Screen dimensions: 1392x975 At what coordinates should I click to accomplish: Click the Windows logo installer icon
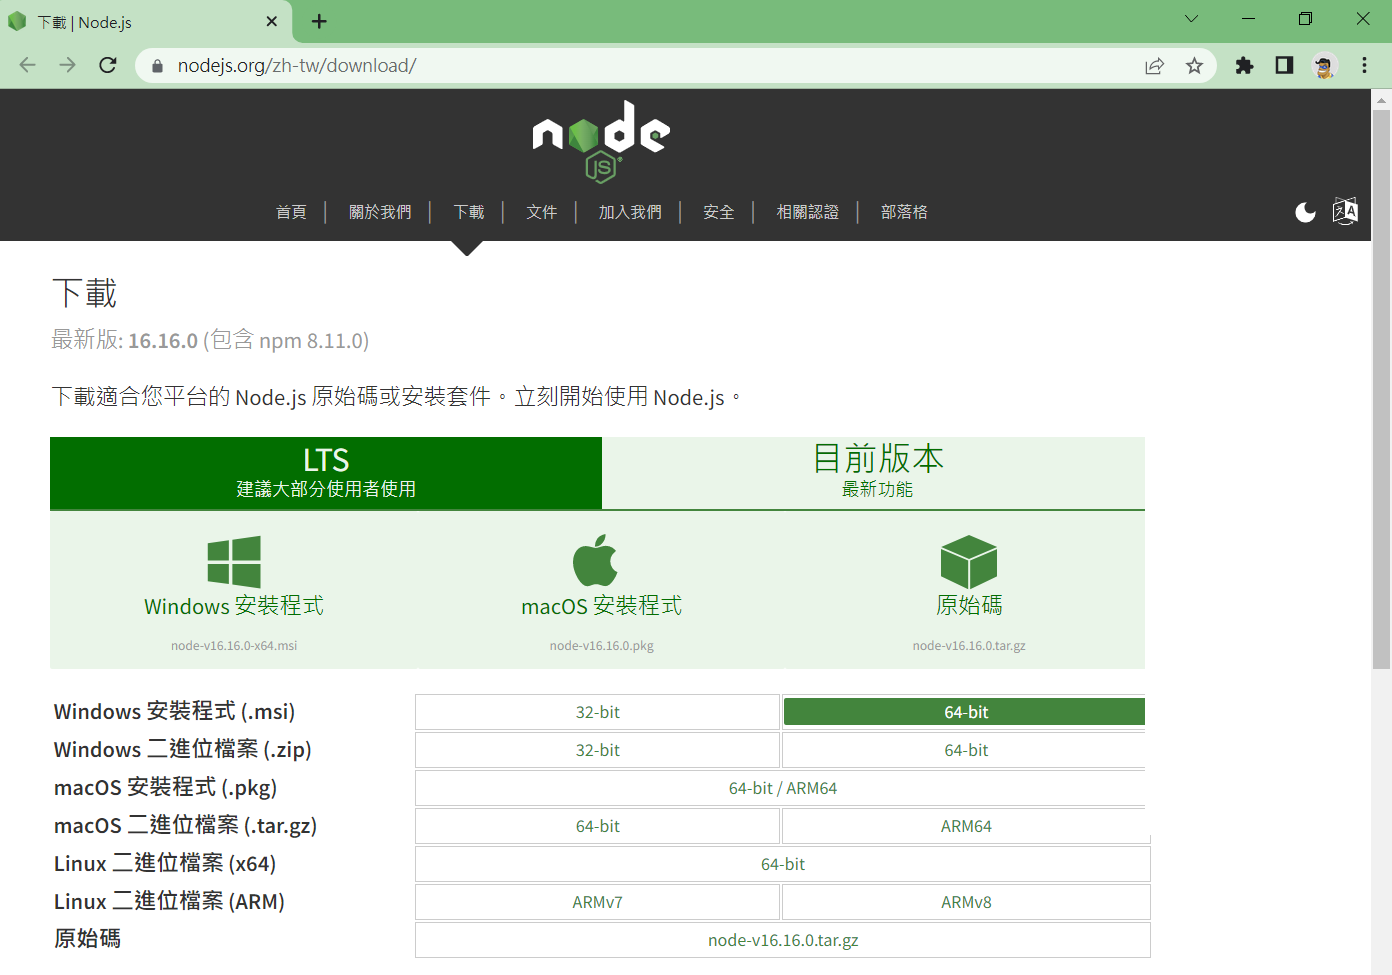click(x=234, y=562)
